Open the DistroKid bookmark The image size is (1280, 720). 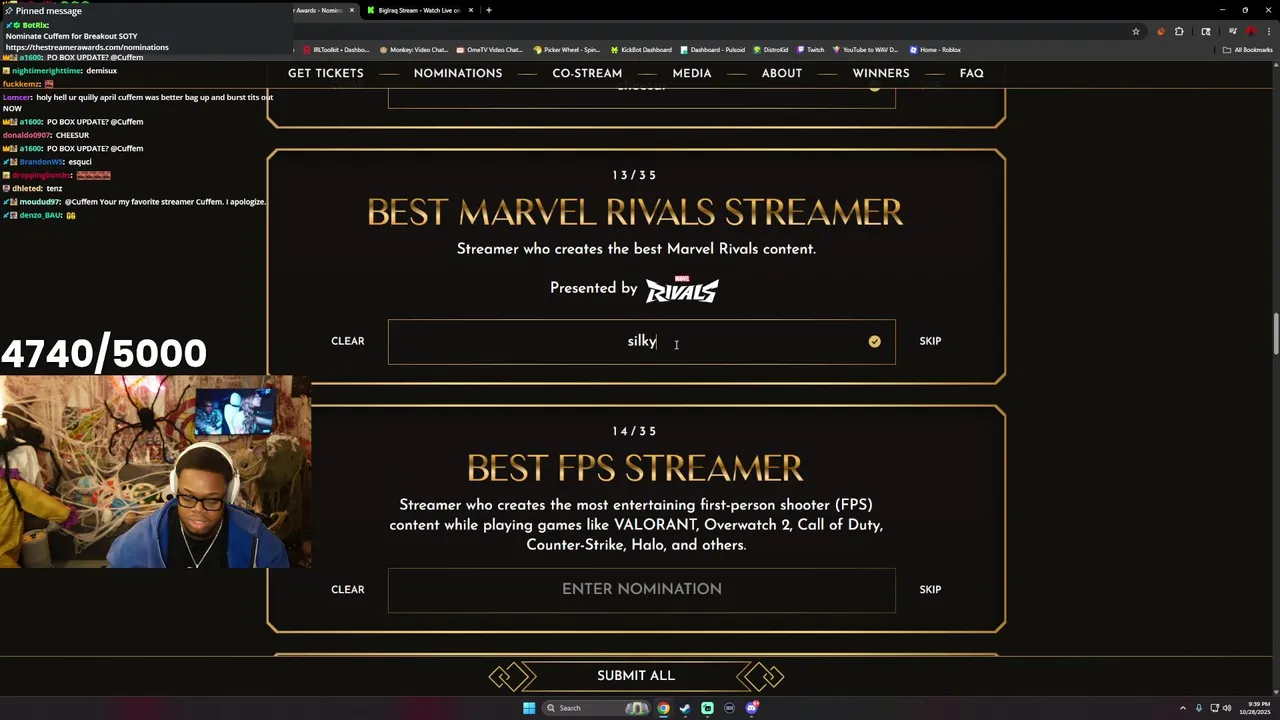tap(771, 49)
